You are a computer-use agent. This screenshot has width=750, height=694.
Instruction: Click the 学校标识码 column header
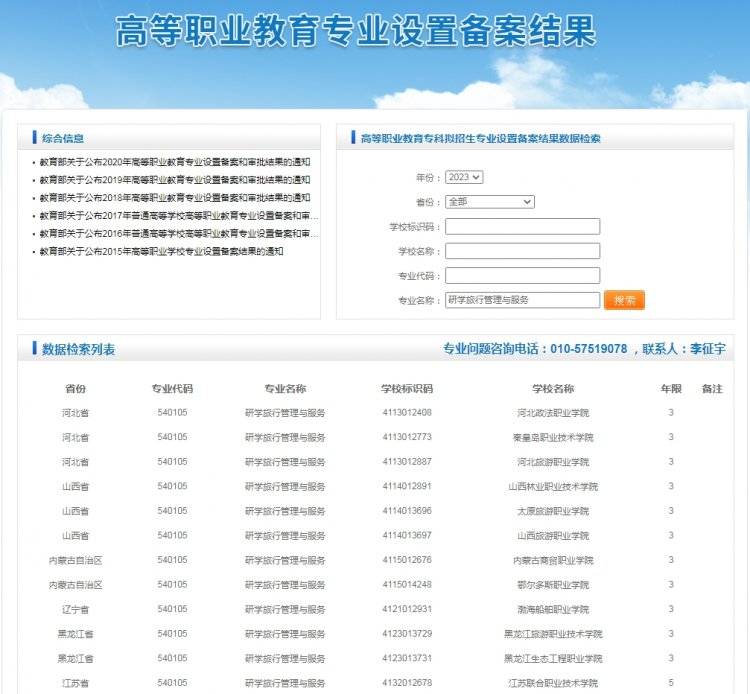407,389
